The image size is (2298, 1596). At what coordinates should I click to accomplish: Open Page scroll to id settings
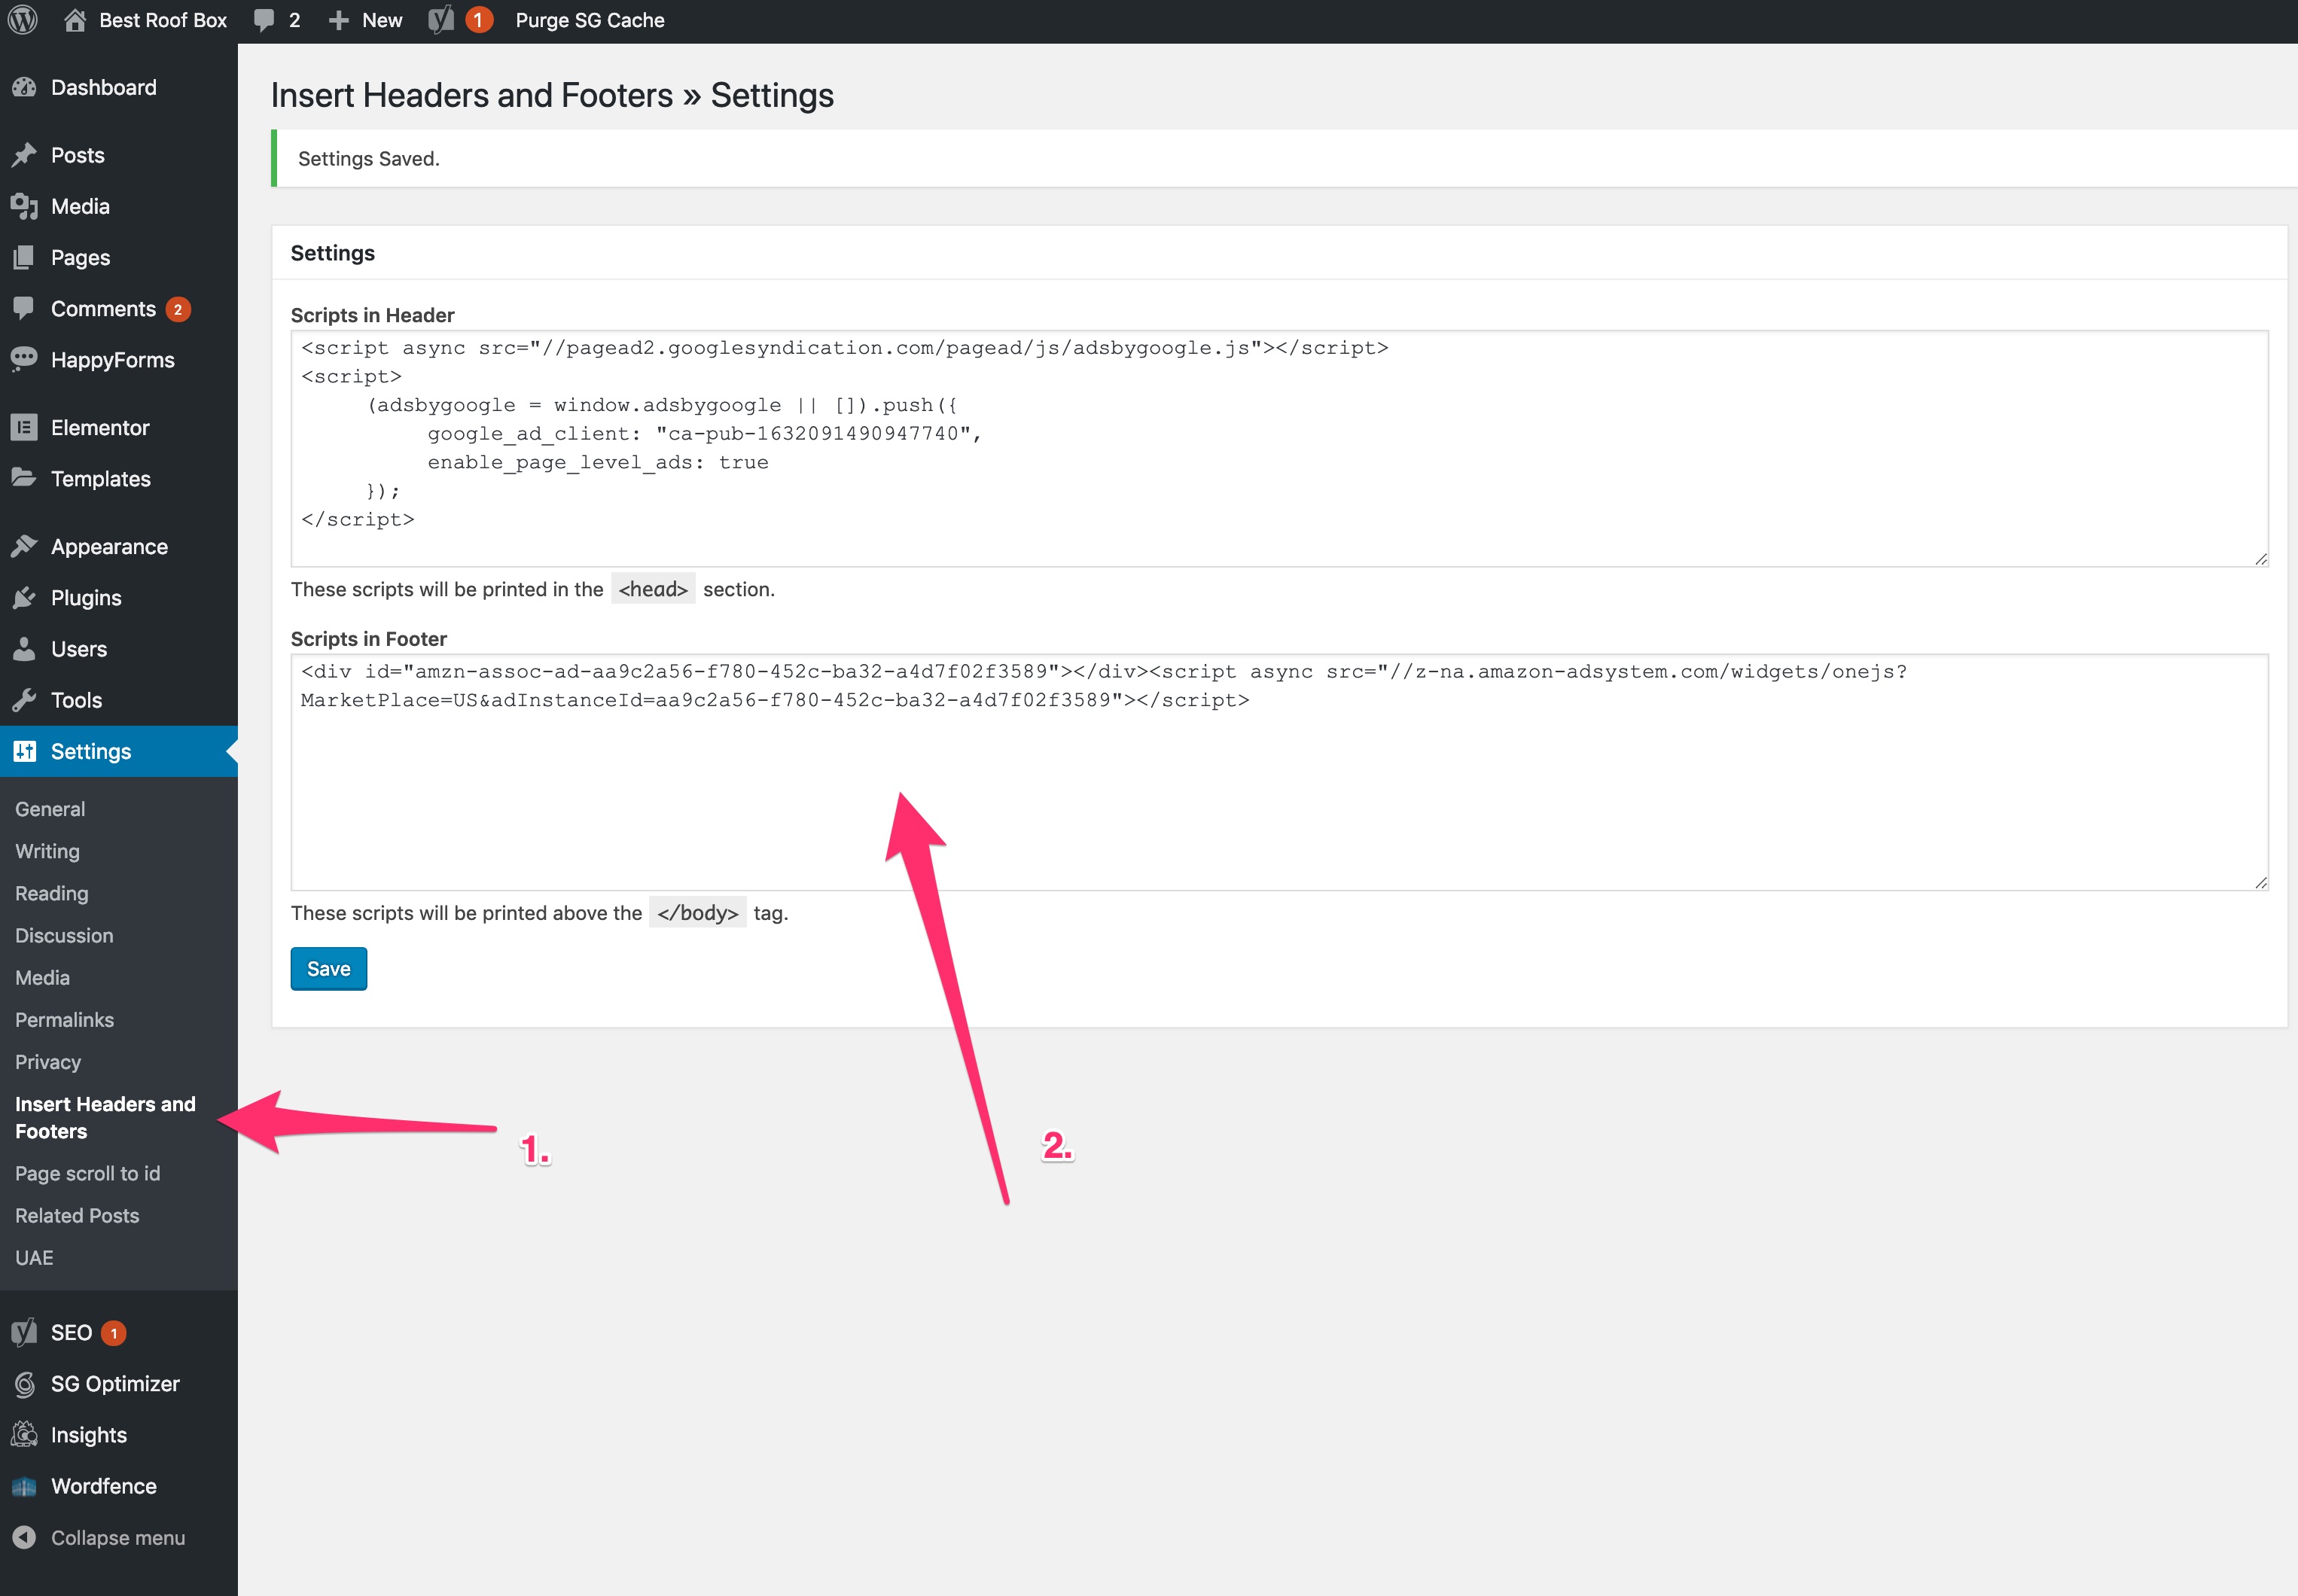pyautogui.click(x=87, y=1173)
